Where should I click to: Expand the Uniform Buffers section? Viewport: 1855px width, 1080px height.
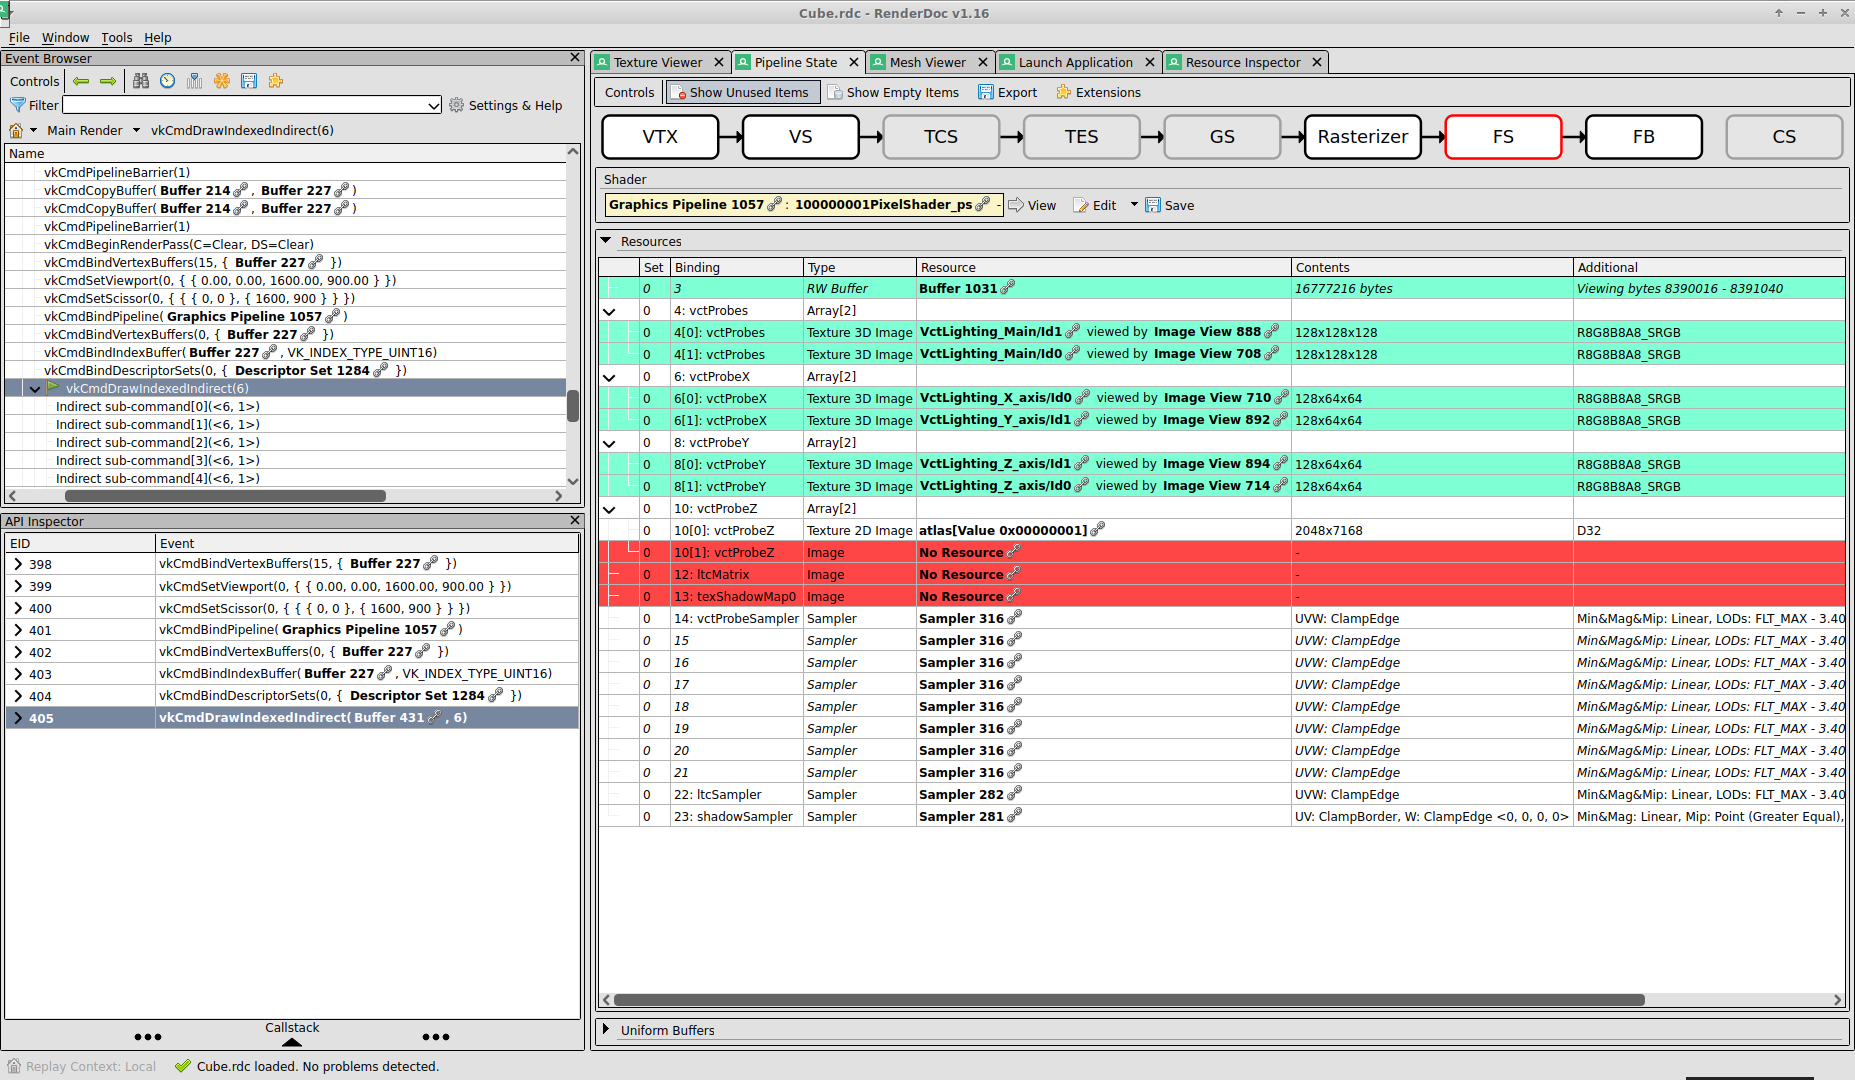(x=608, y=1030)
